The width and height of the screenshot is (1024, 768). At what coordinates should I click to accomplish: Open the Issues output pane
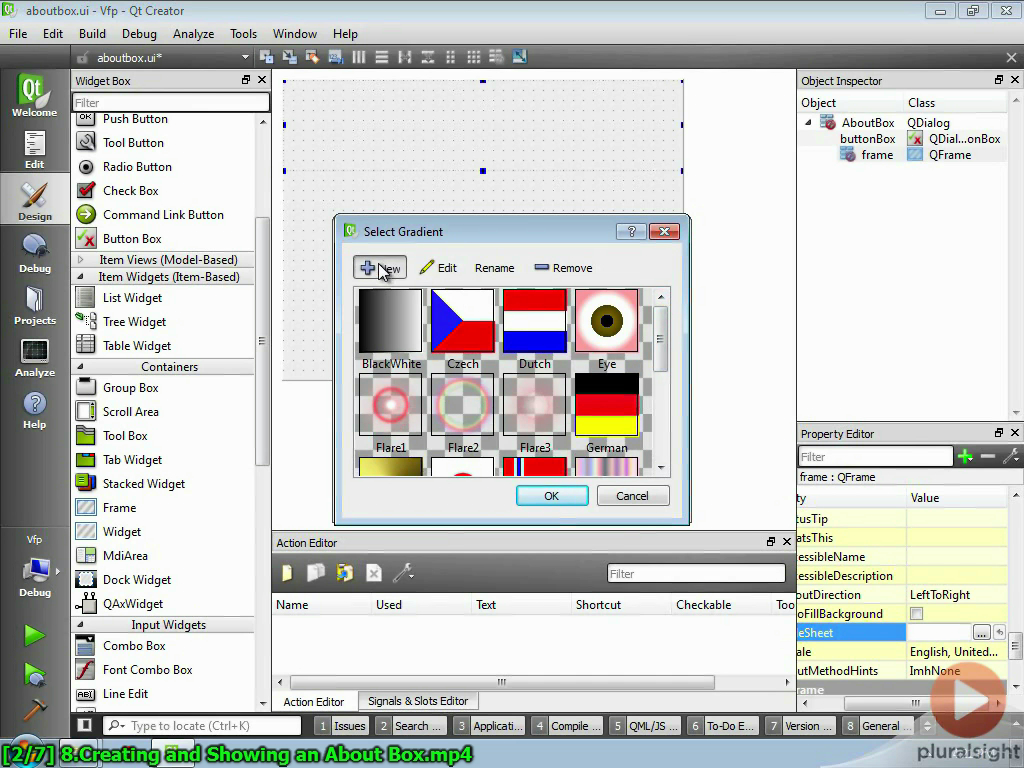[342, 726]
